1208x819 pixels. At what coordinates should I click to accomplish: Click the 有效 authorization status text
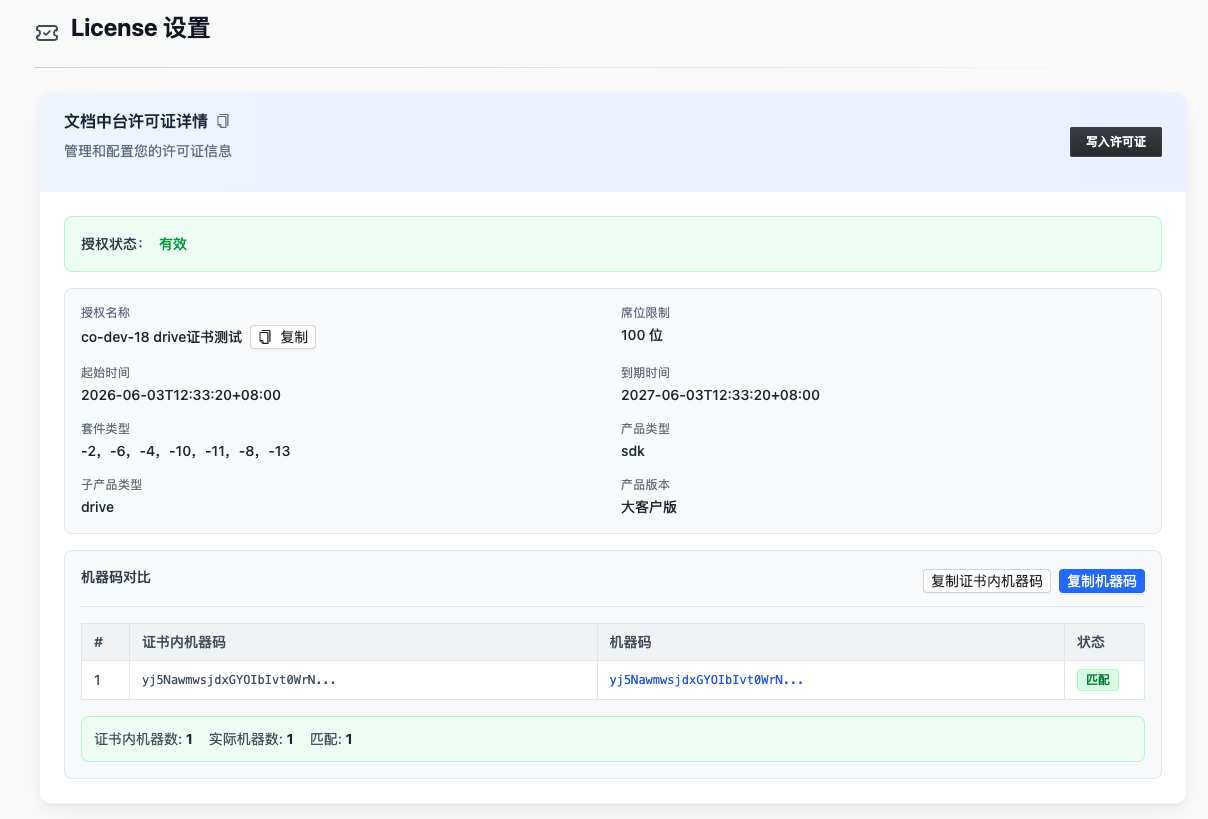pos(173,244)
